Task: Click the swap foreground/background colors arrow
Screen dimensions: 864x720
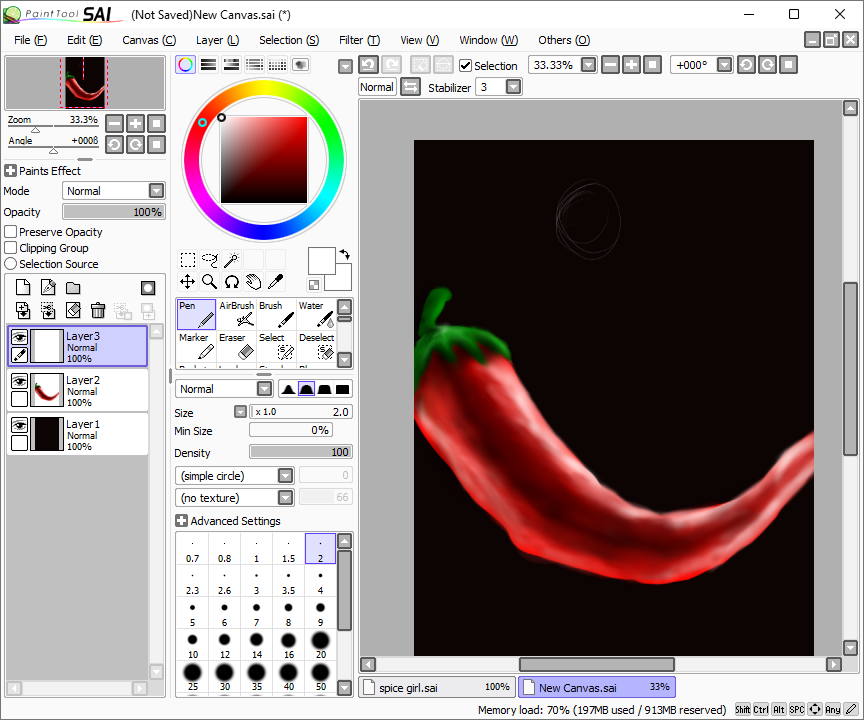Action: (x=345, y=255)
